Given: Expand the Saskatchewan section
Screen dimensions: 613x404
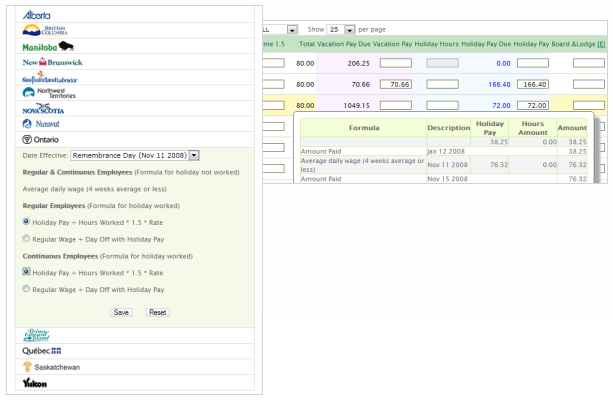Looking at the screenshot, I should point(52,367).
